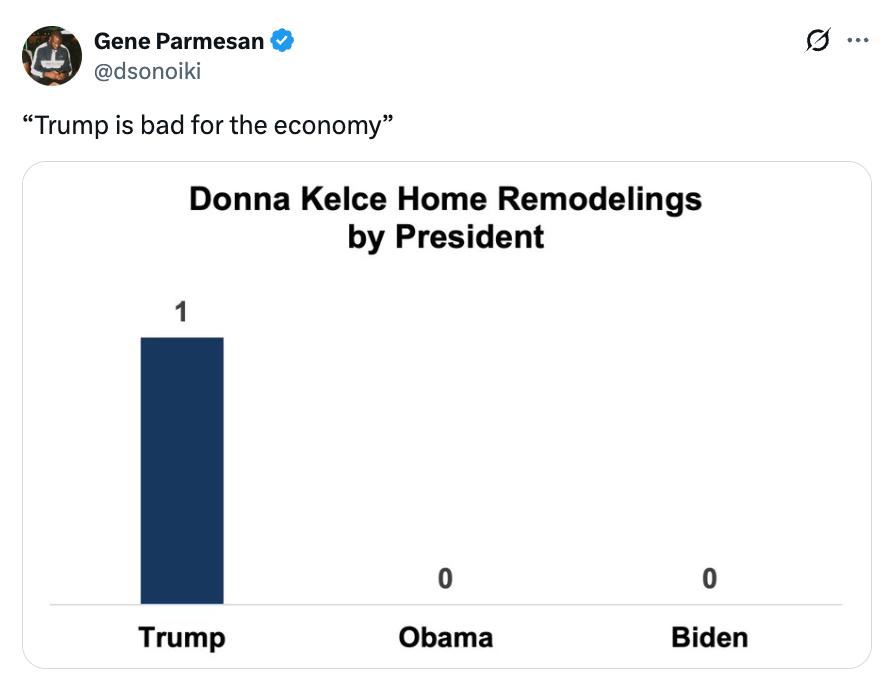Viewport: 890px width, 684px height.
Task: Click the value 1 above Trump bar
Action: click(181, 313)
